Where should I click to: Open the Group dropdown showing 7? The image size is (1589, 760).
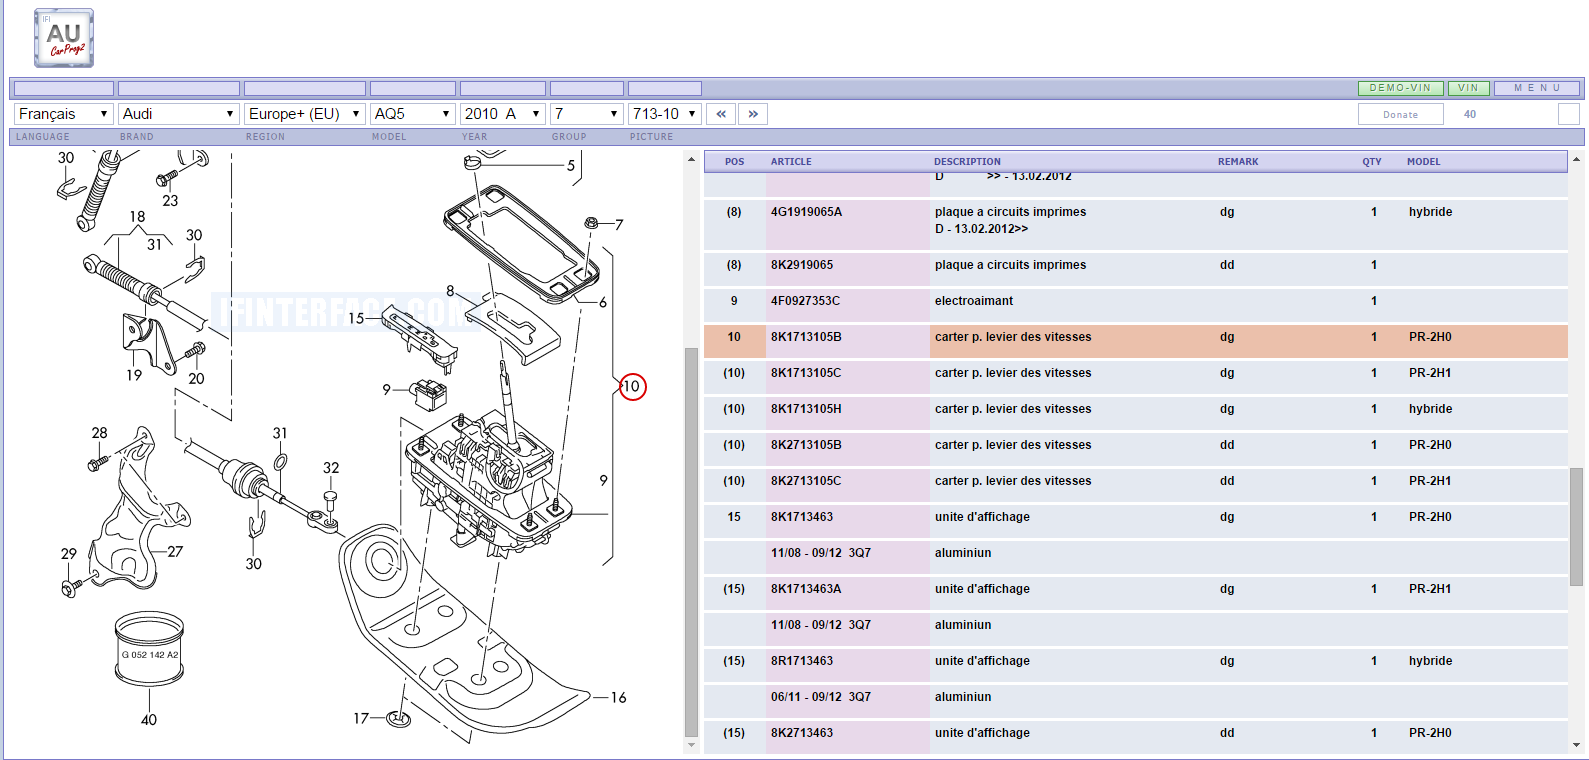click(x=587, y=114)
